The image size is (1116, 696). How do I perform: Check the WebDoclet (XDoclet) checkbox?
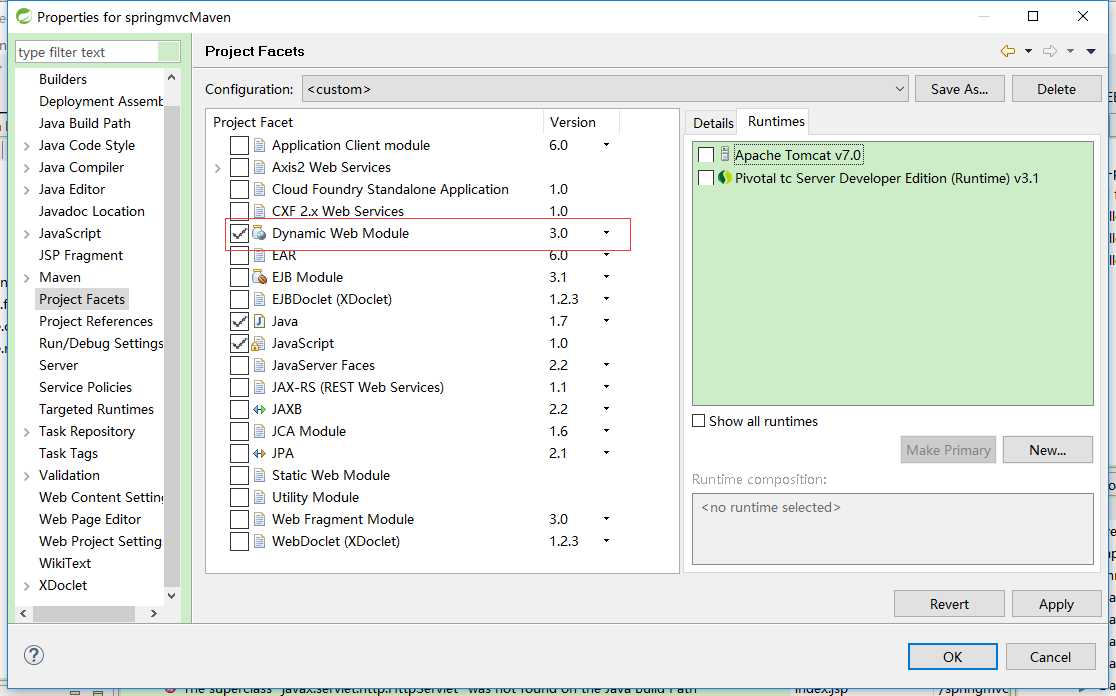[239, 542]
